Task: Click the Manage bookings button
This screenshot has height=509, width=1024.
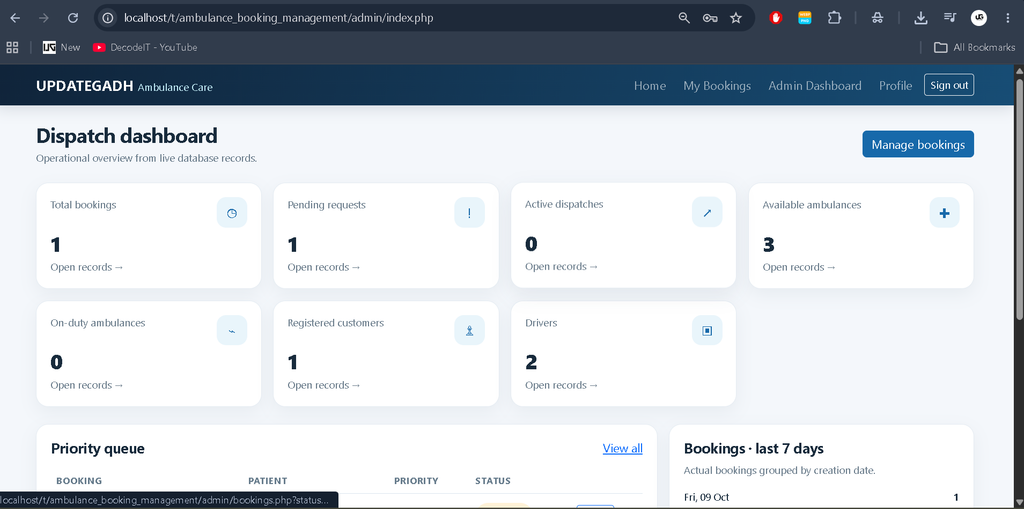Action: [x=918, y=144]
